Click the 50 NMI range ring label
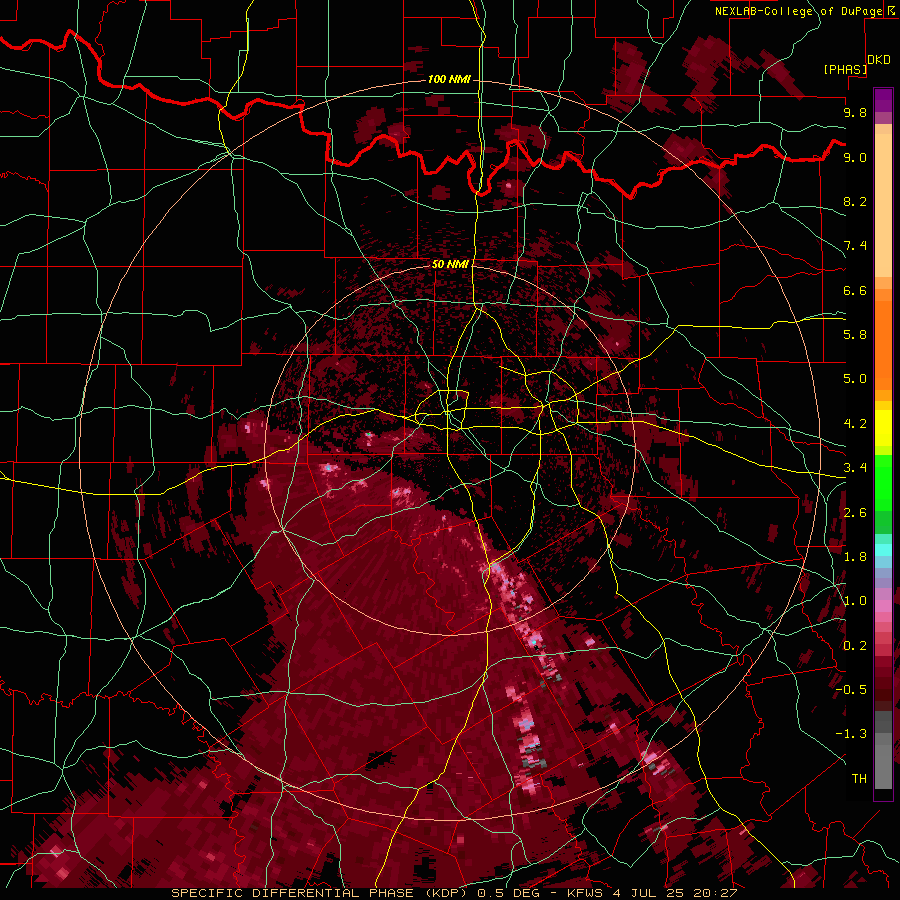 [x=450, y=264]
